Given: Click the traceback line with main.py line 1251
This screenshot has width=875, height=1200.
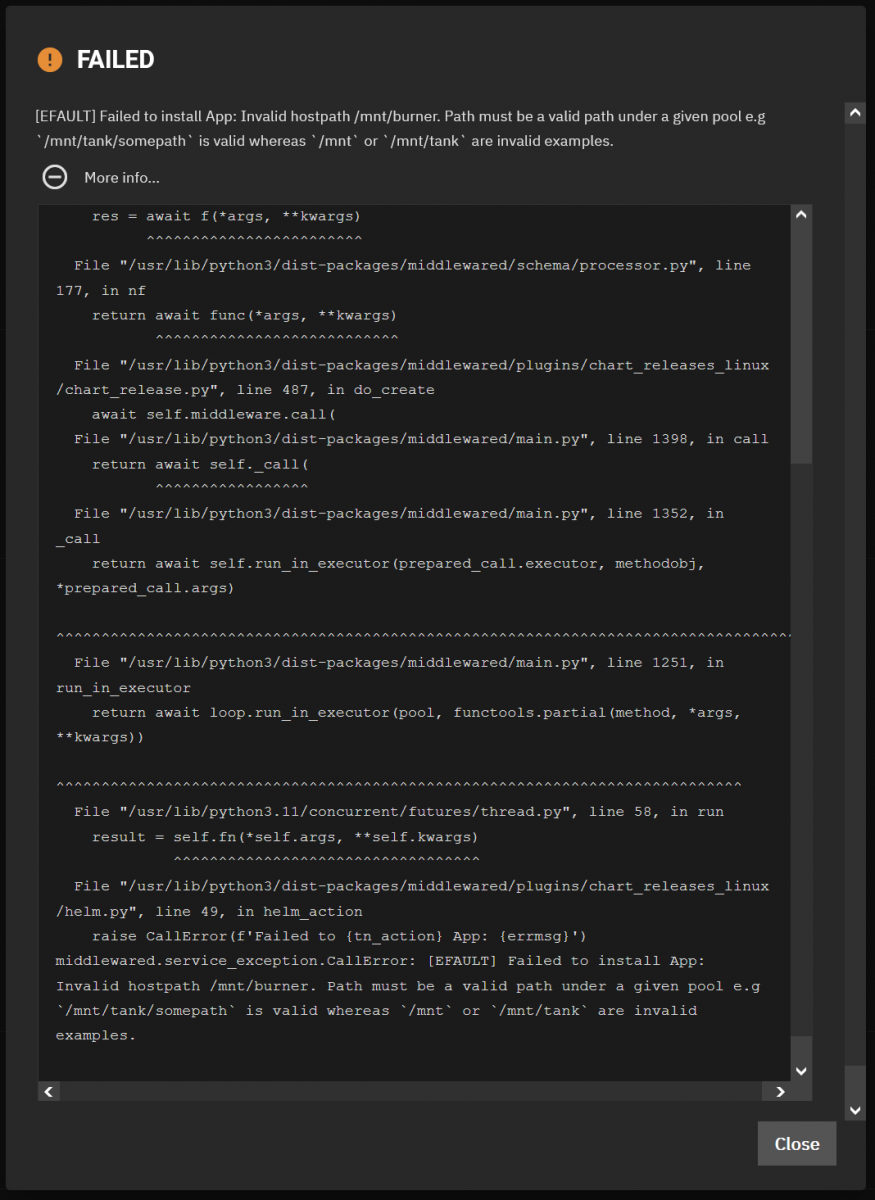Looking at the screenshot, I should 399,663.
